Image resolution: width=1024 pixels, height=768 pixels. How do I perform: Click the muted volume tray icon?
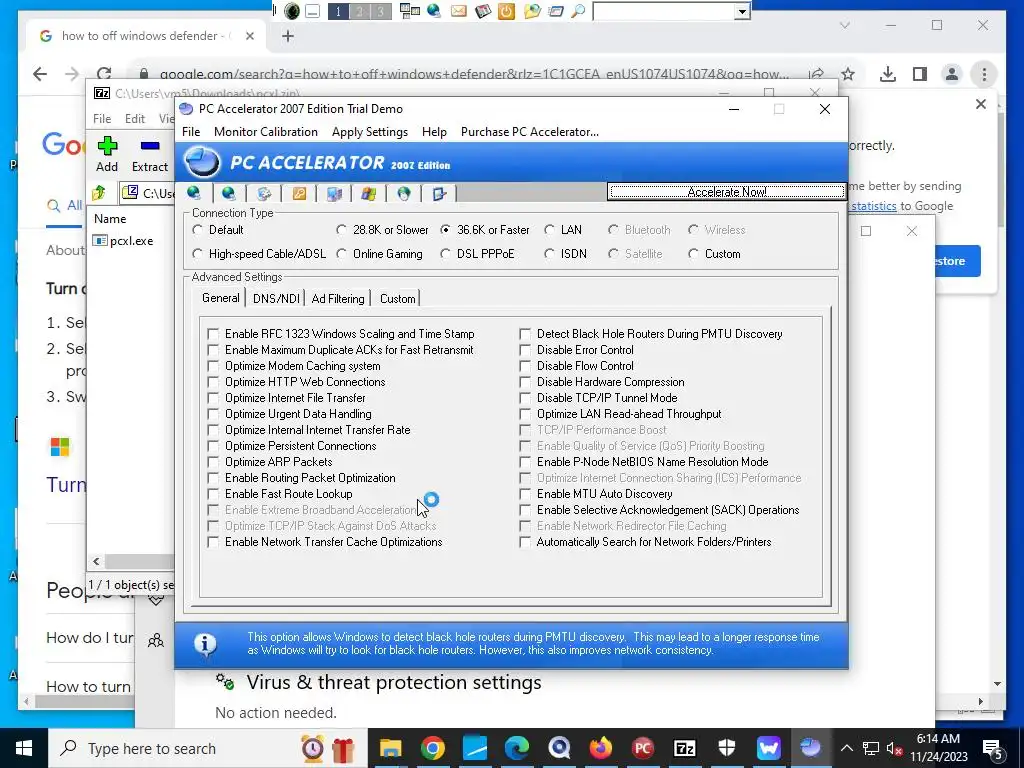[895, 748]
